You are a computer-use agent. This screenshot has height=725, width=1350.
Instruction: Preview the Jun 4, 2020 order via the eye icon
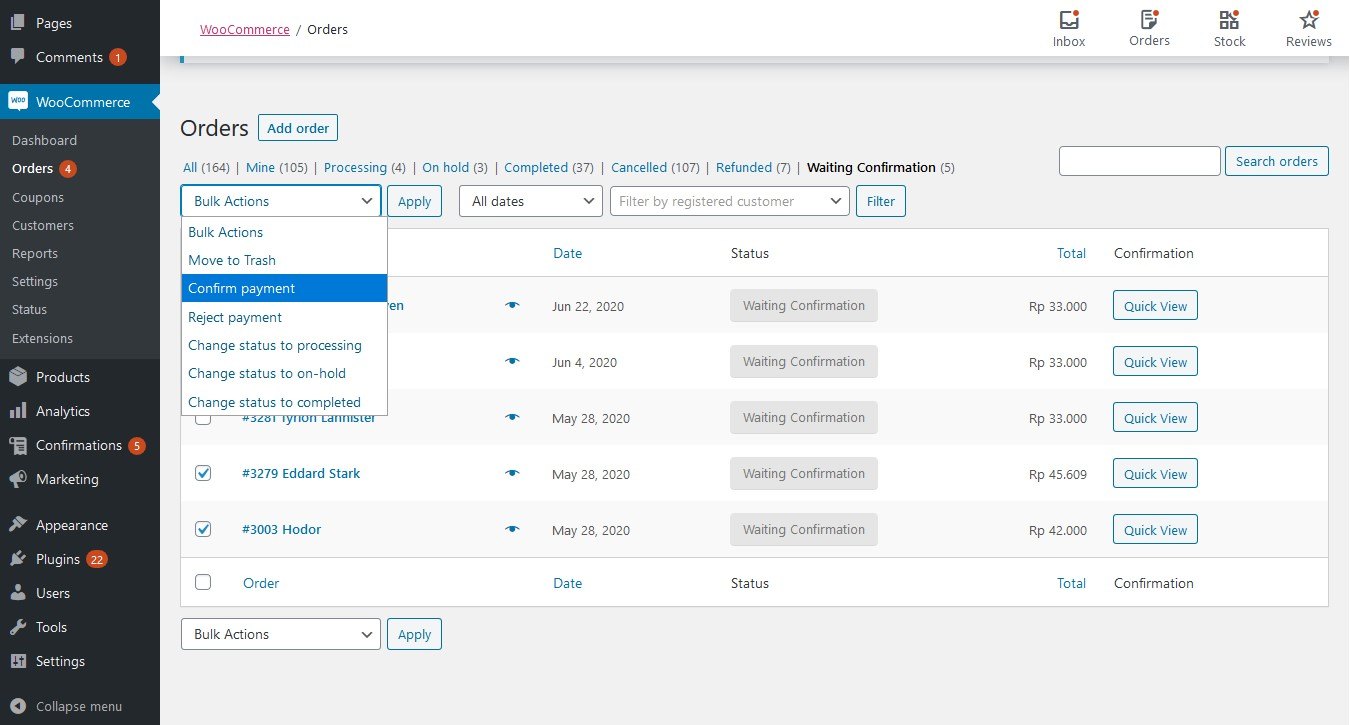click(x=513, y=361)
